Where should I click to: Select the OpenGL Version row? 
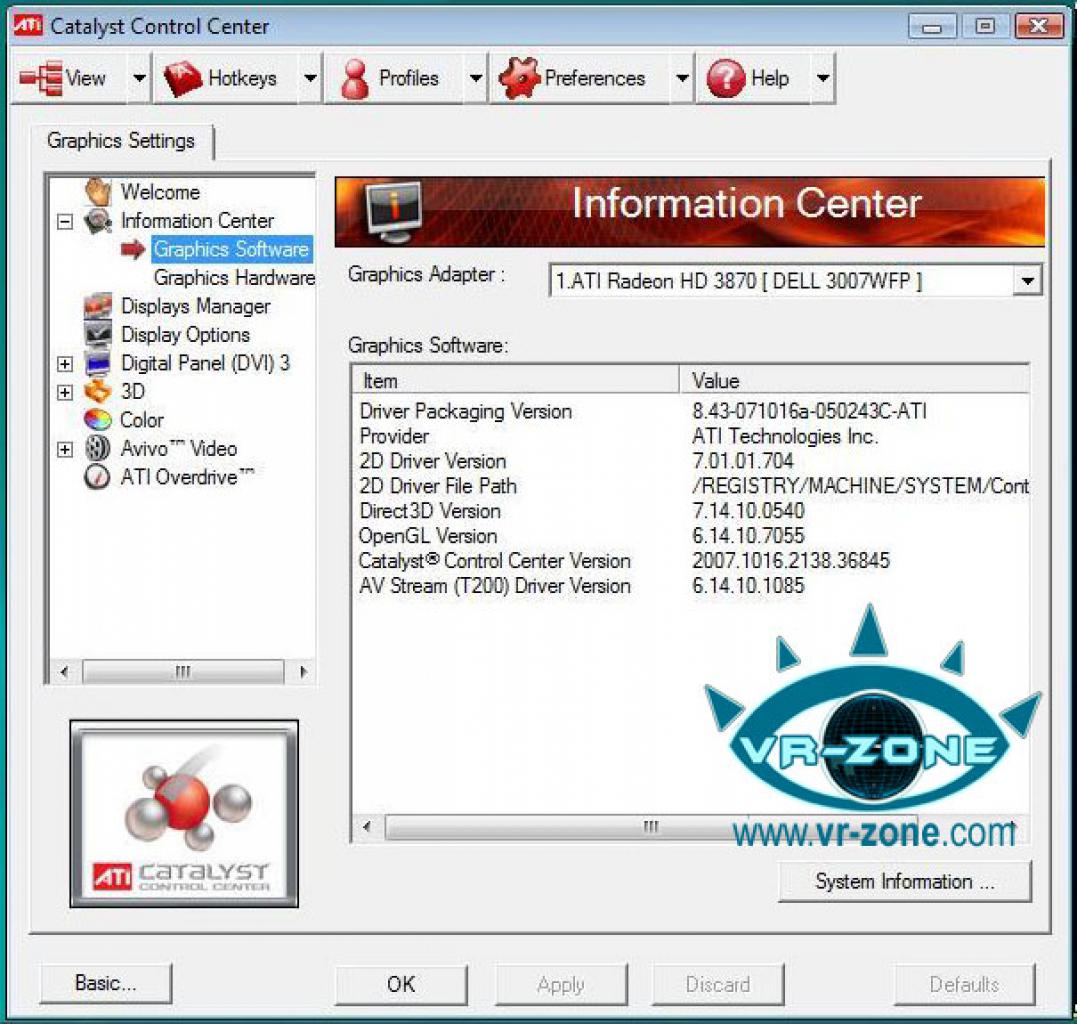click(x=691, y=536)
